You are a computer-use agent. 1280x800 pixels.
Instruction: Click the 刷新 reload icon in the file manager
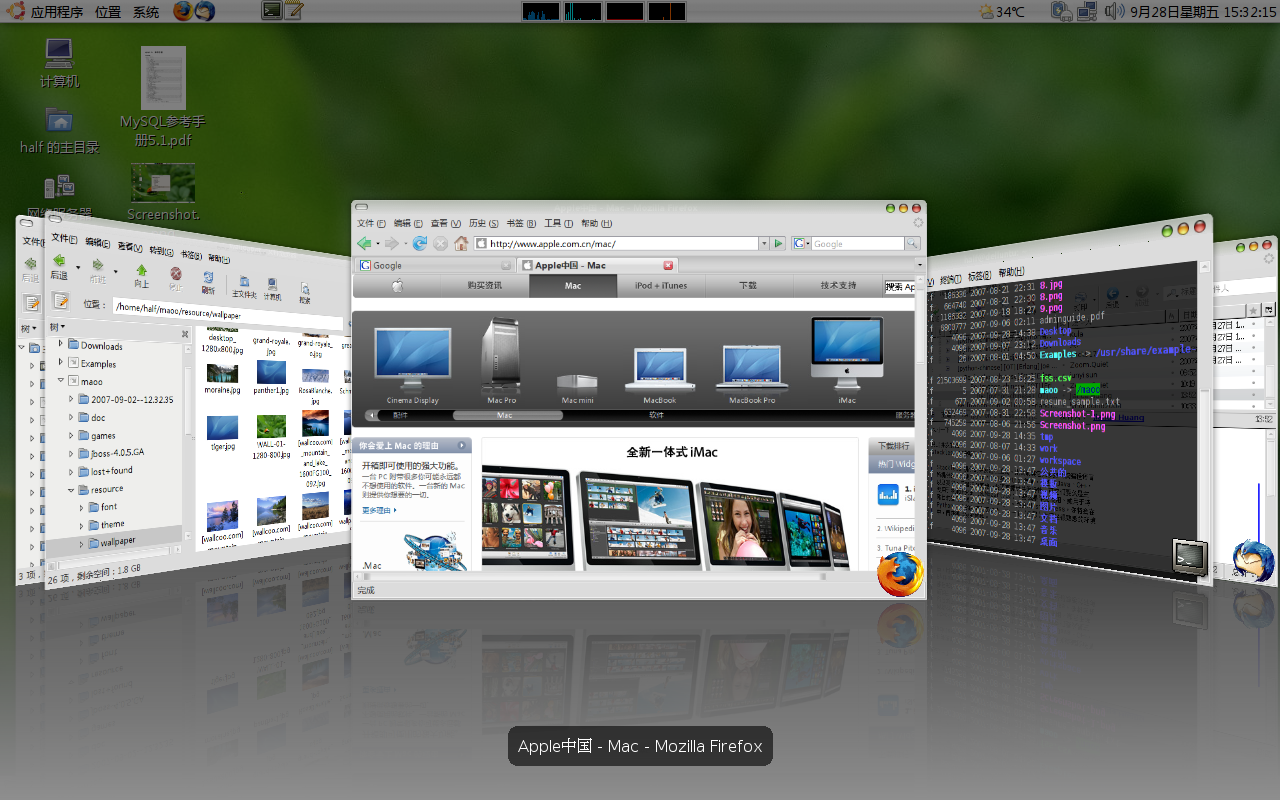click(208, 283)
